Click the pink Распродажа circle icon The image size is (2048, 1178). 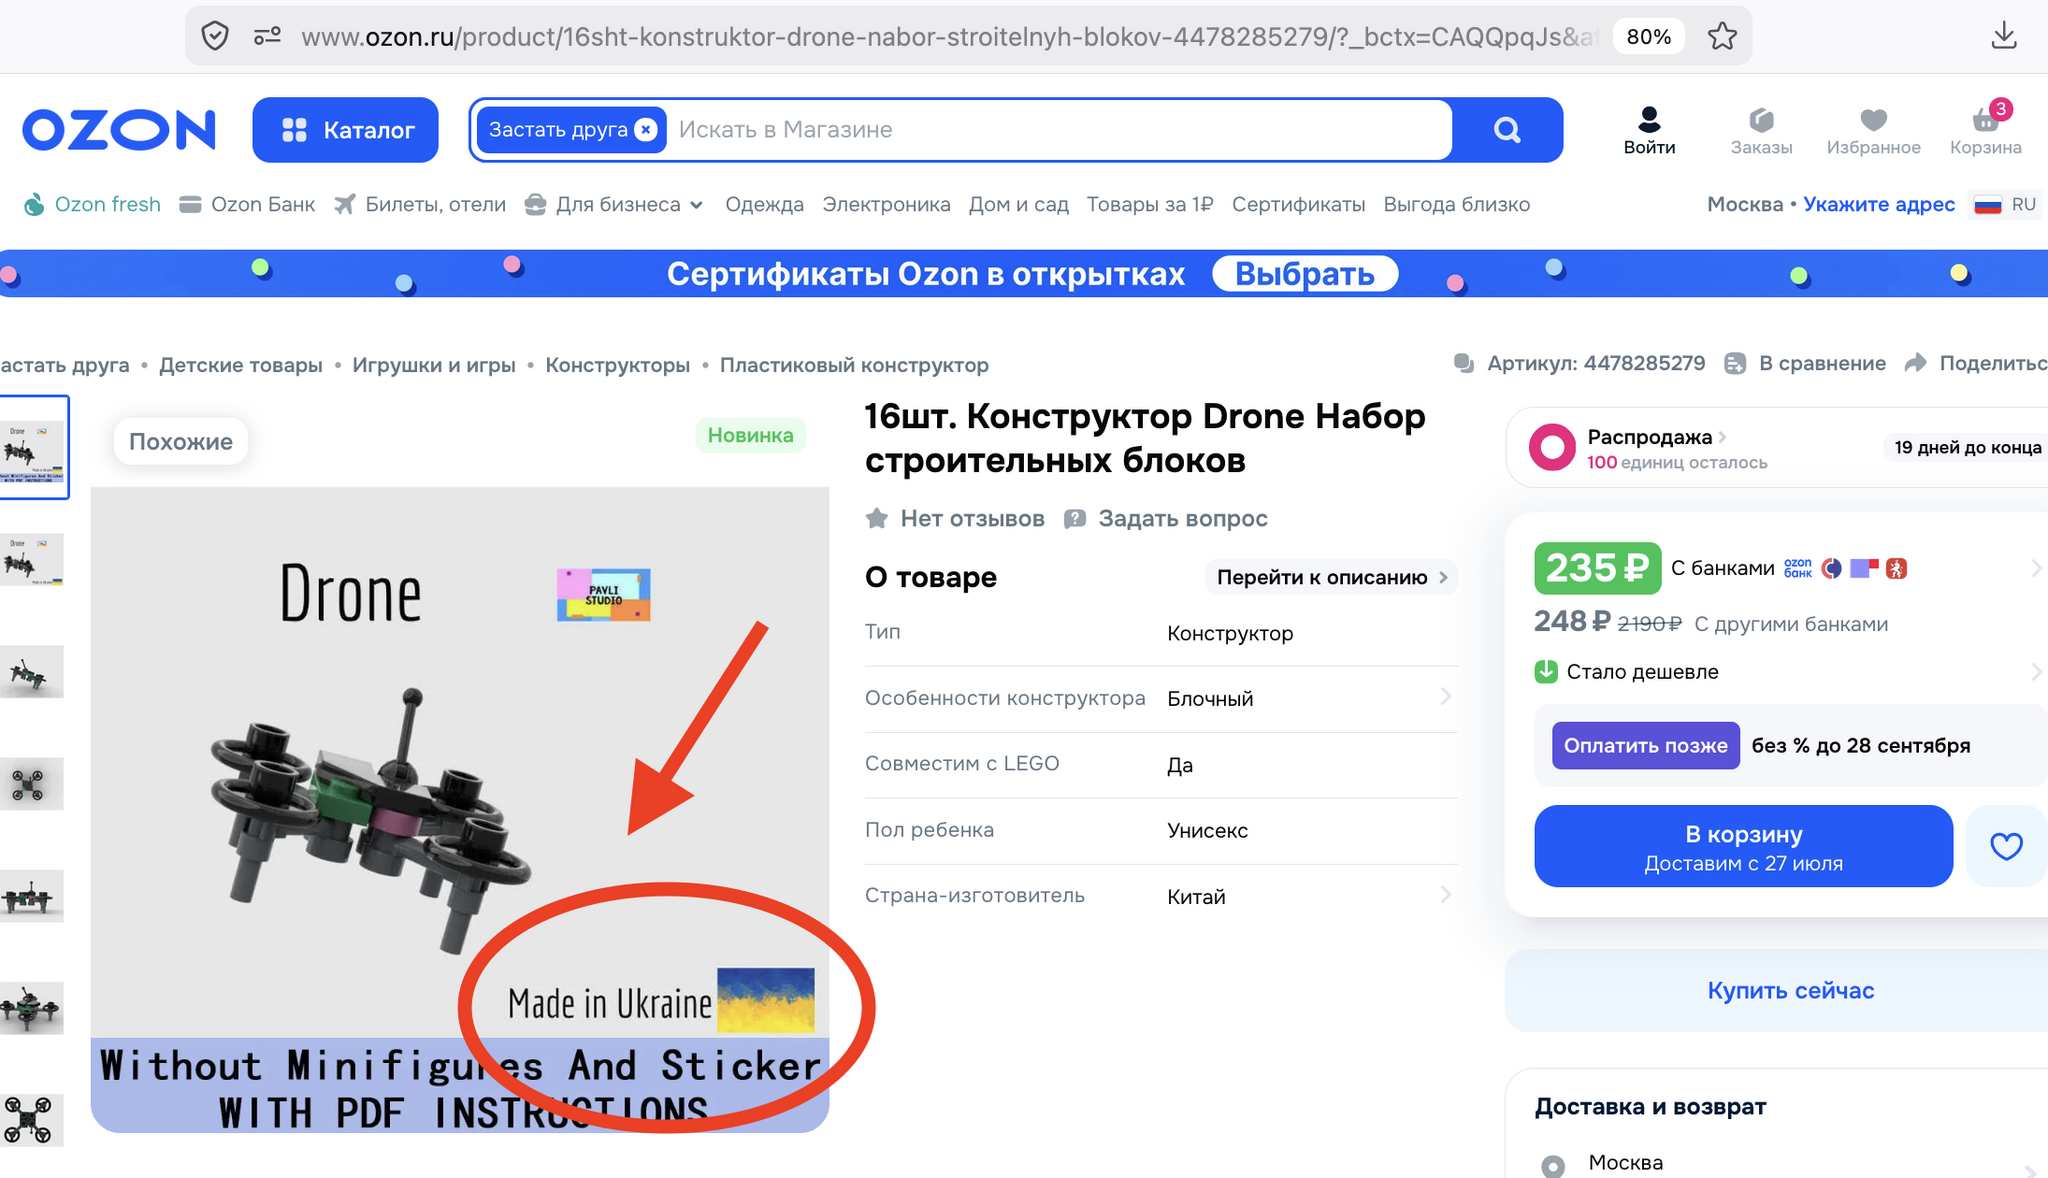click(x=1552, y=447)
